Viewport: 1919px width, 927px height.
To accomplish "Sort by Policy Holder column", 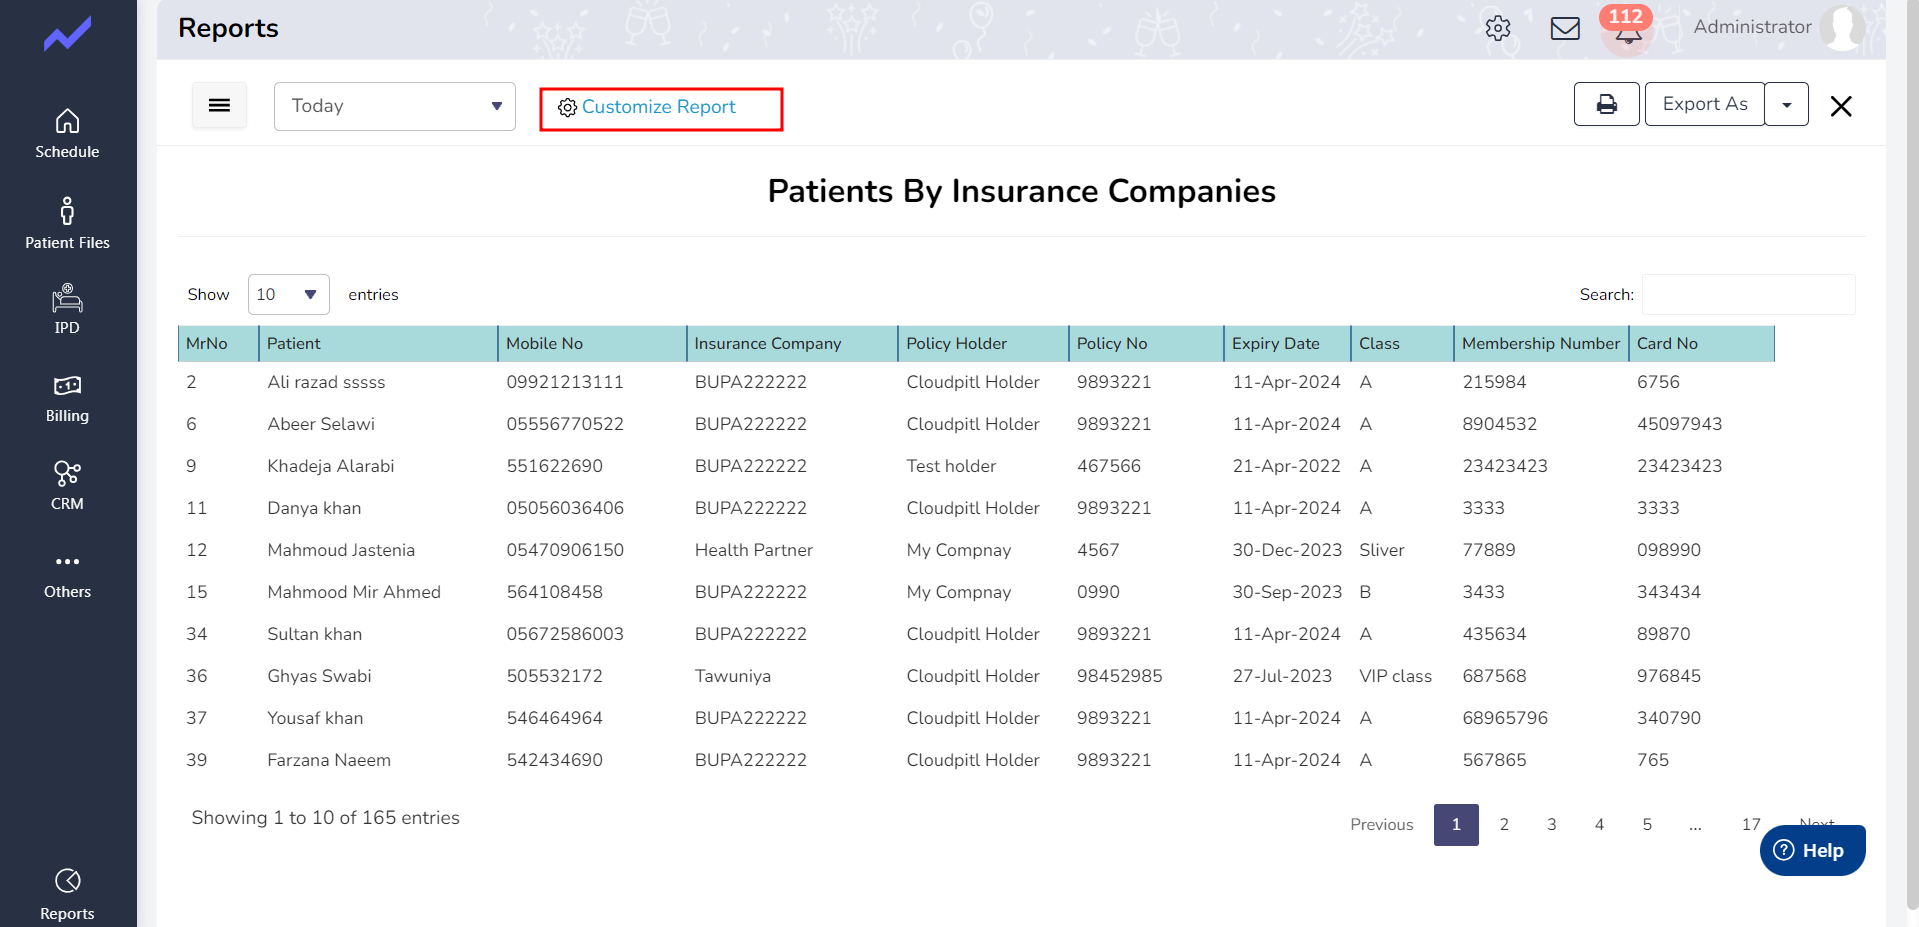I will point(983,343).
